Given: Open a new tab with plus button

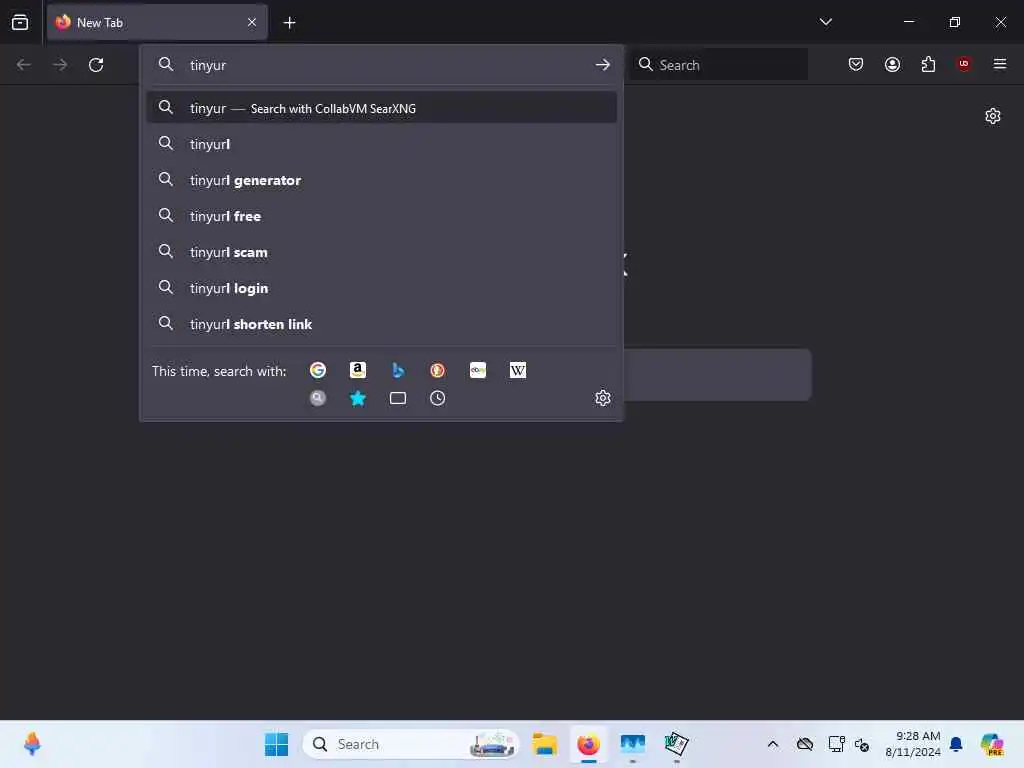Looking at the screenshot, I should point(289,23).
